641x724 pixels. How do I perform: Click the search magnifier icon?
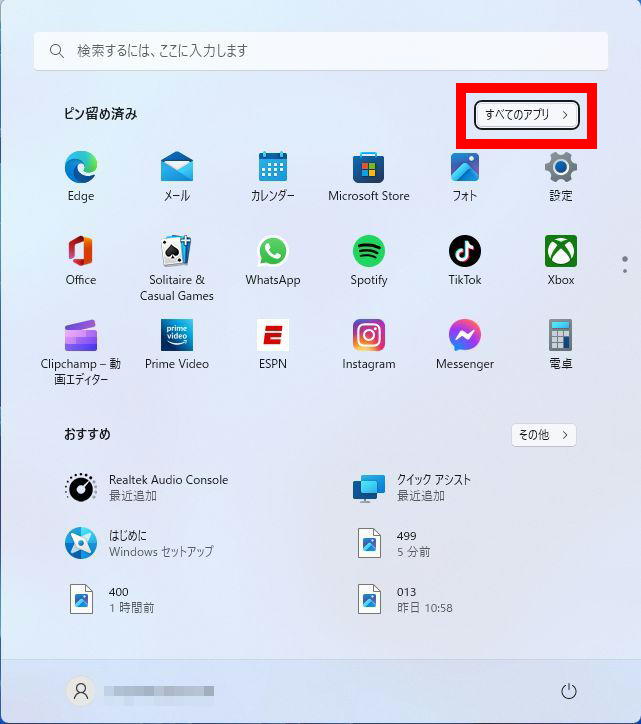(57, 51)
